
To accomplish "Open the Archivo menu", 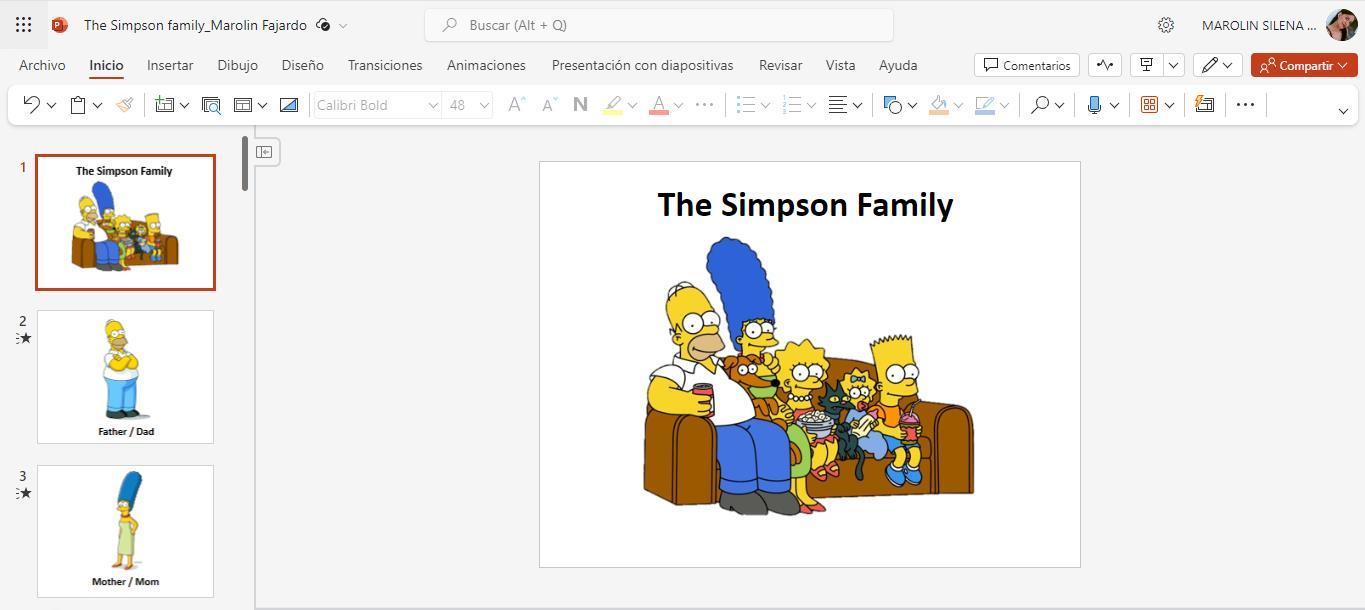I will tap(42, 65).
